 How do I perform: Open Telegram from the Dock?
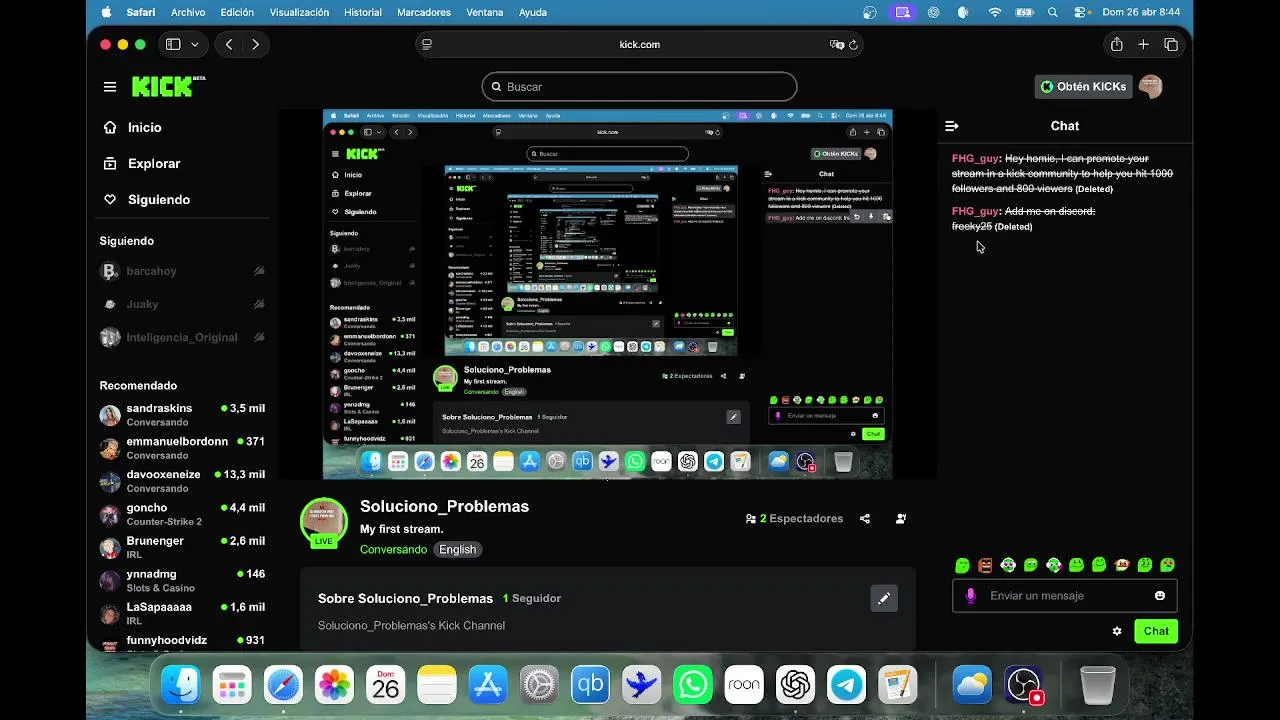(847, 685)
